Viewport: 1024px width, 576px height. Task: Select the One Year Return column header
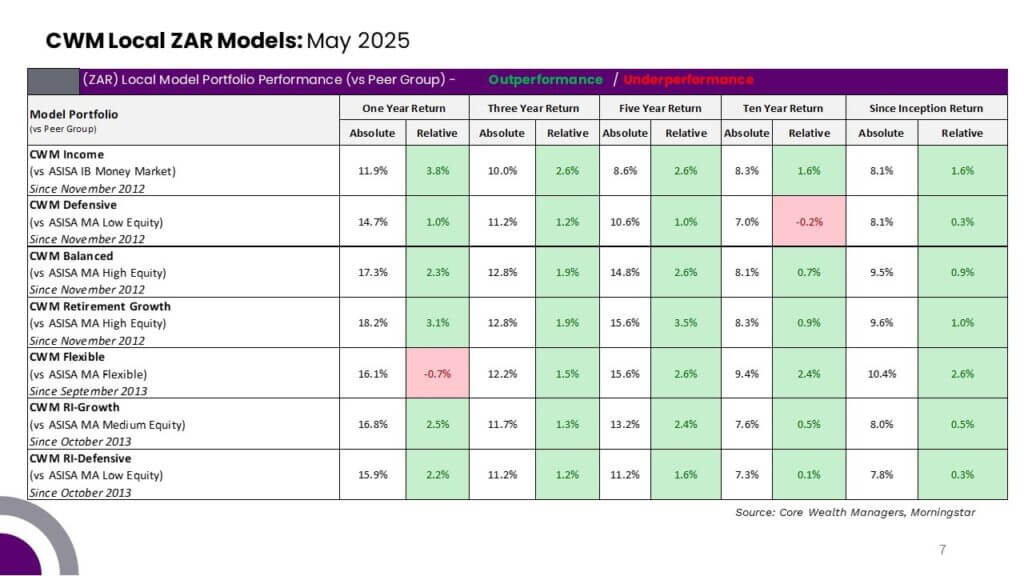pos(404,108)
